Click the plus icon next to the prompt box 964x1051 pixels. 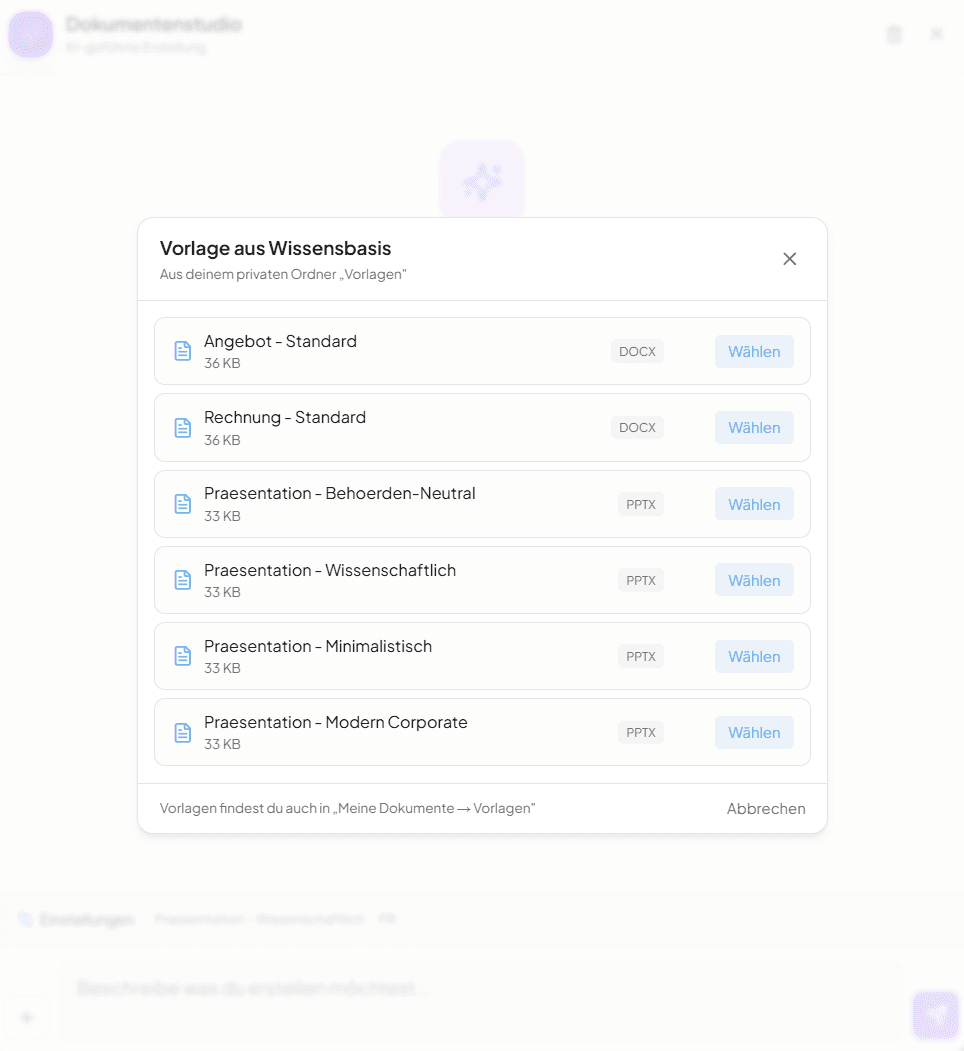[26, 1017]
